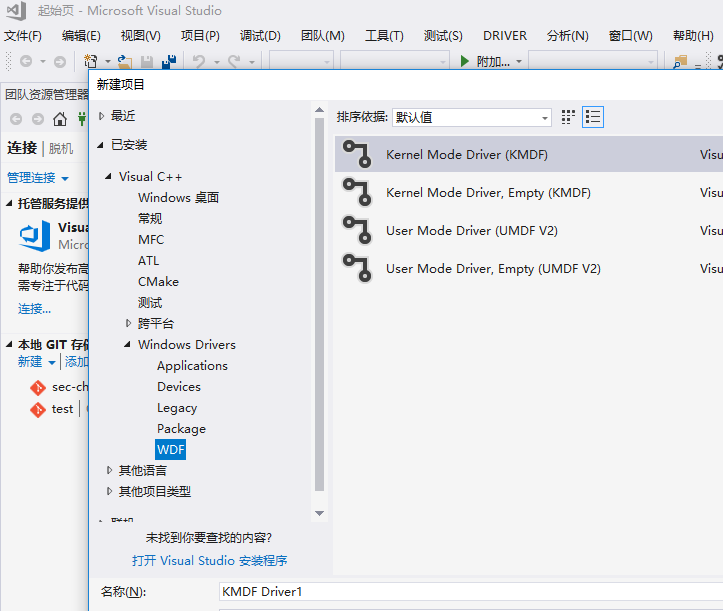This screenshot has height=611, width=723.
Task: Open the Debug menu
Action: tap(260, 36)
